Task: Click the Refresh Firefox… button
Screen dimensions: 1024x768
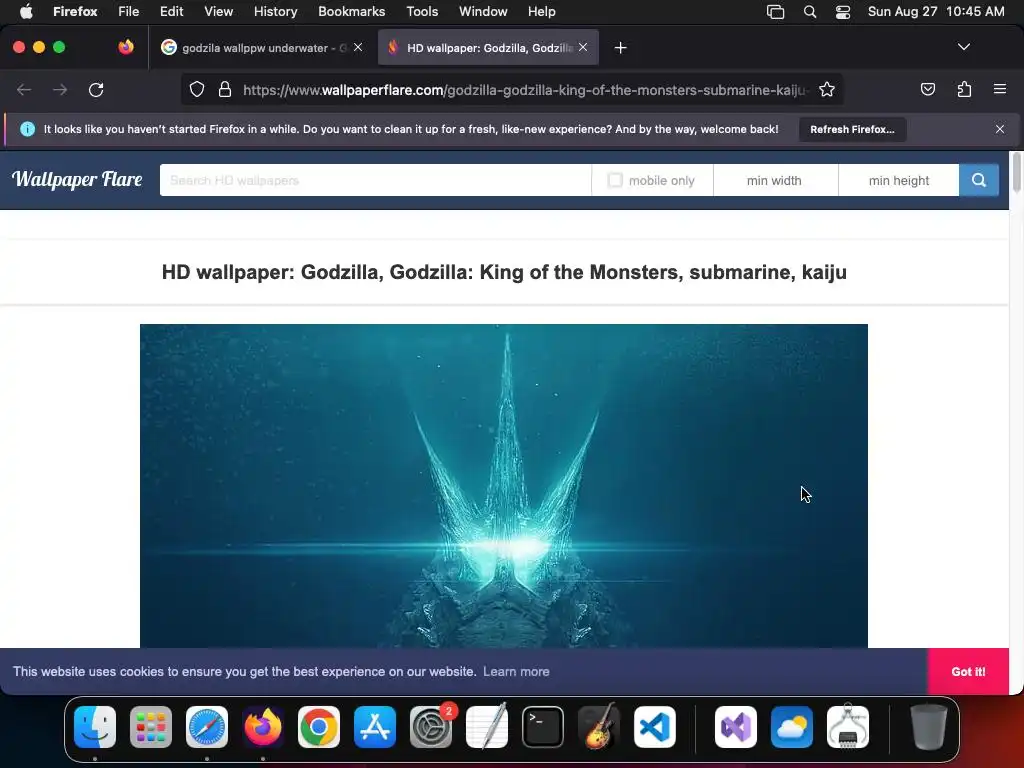Action: [852, 129]
